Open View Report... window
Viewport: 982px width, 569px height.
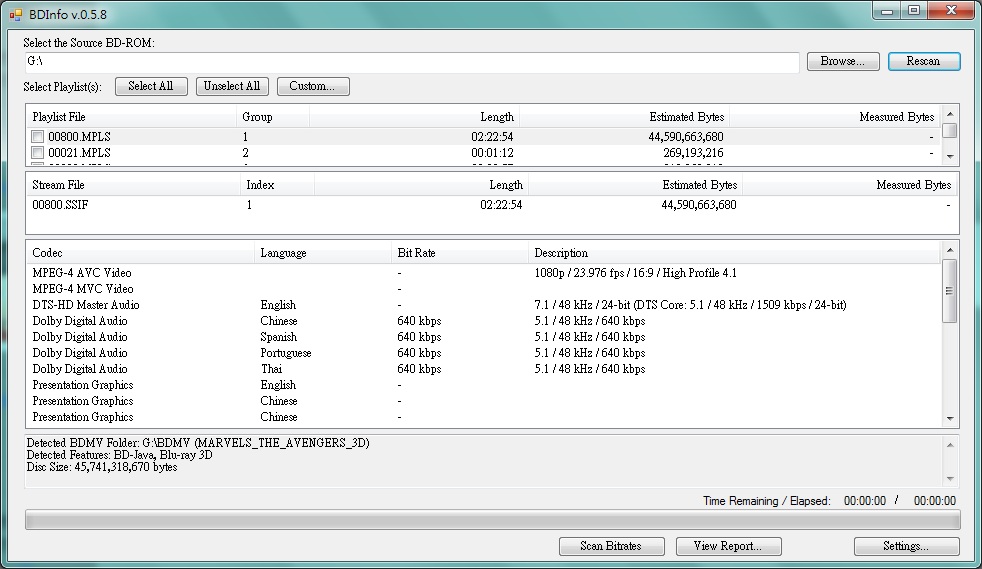pyautogui.click(x=728, y=546)
